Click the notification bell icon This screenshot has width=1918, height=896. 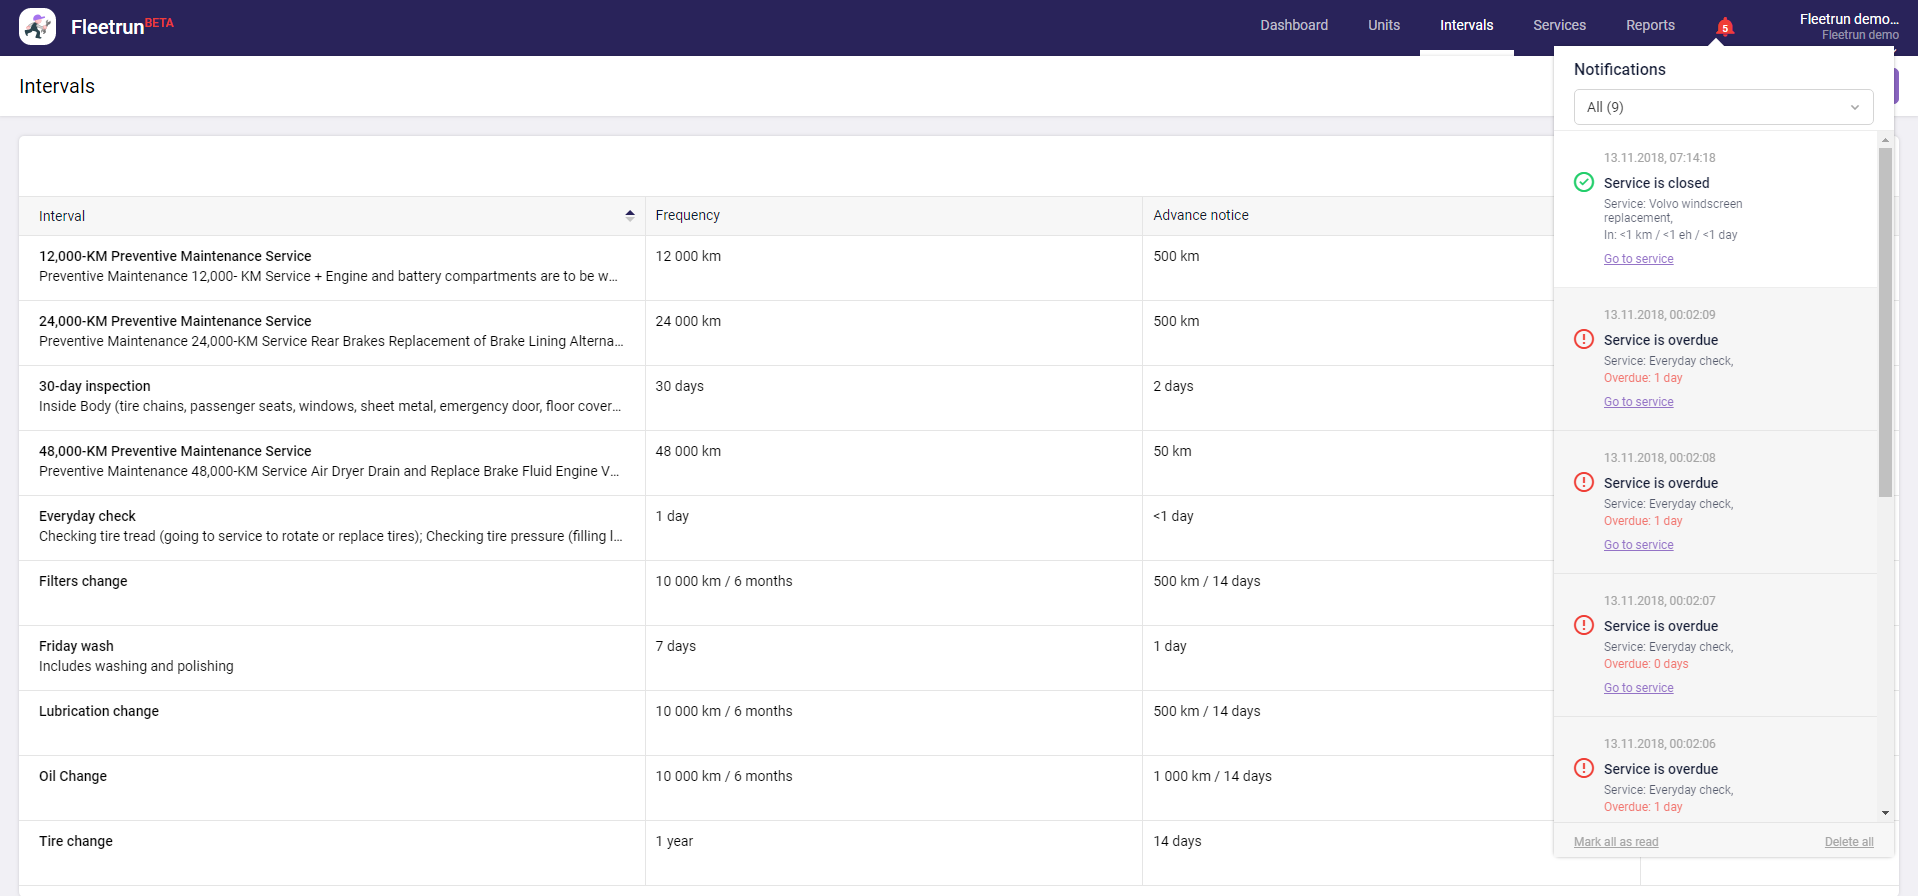click(x=1724, y=27)
